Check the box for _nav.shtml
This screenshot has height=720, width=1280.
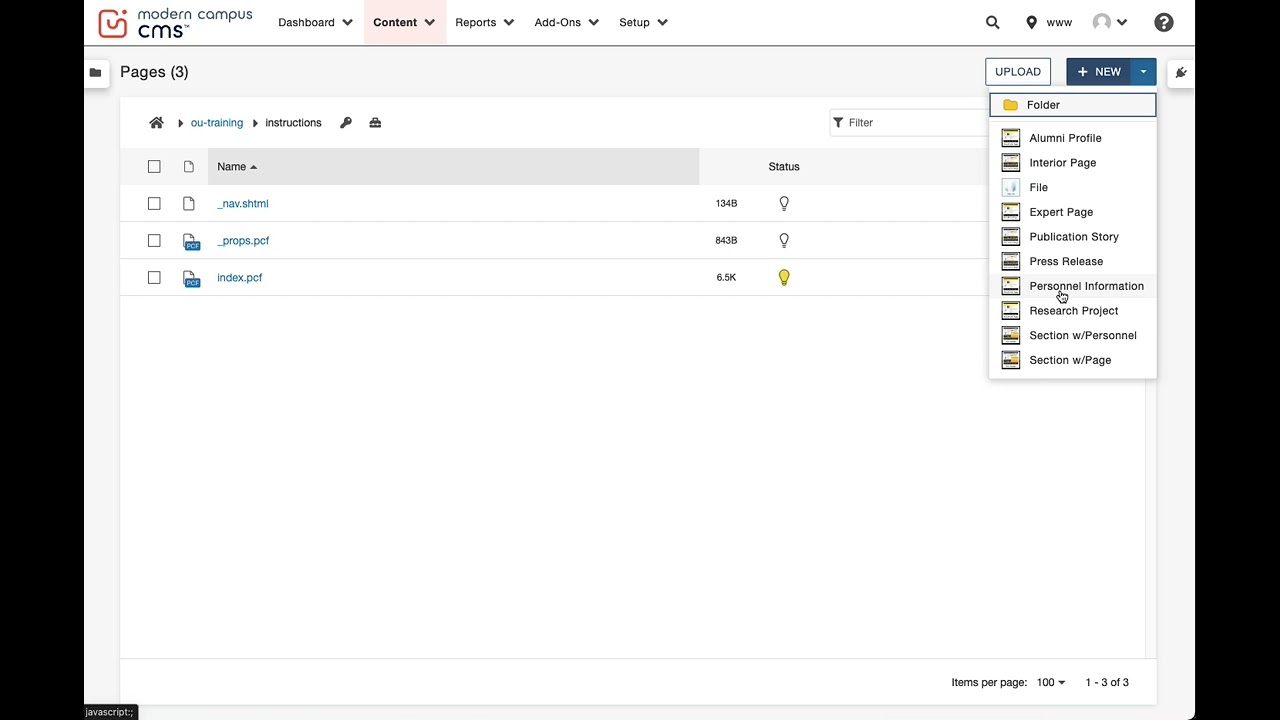(154, 203)
